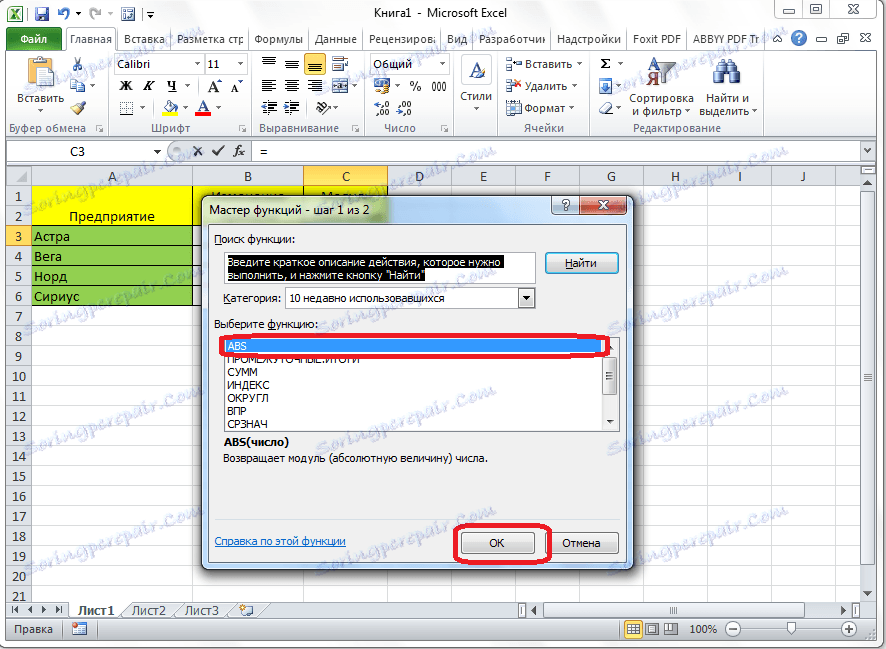
Task: Apply percent style with % icon
Action: point(415,86)
